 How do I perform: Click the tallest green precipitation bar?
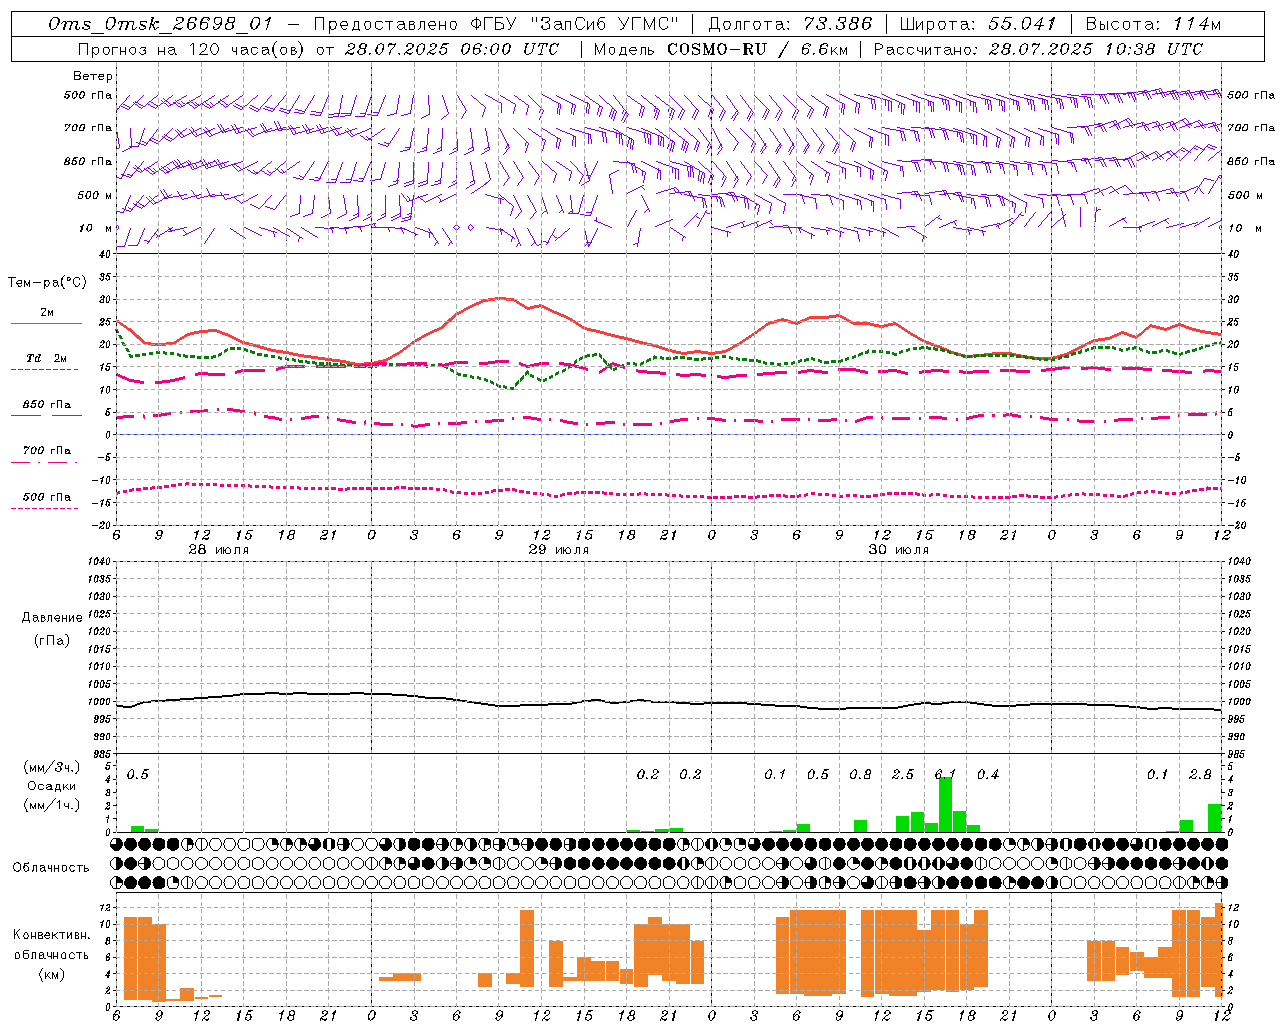(x=945, y=804)
